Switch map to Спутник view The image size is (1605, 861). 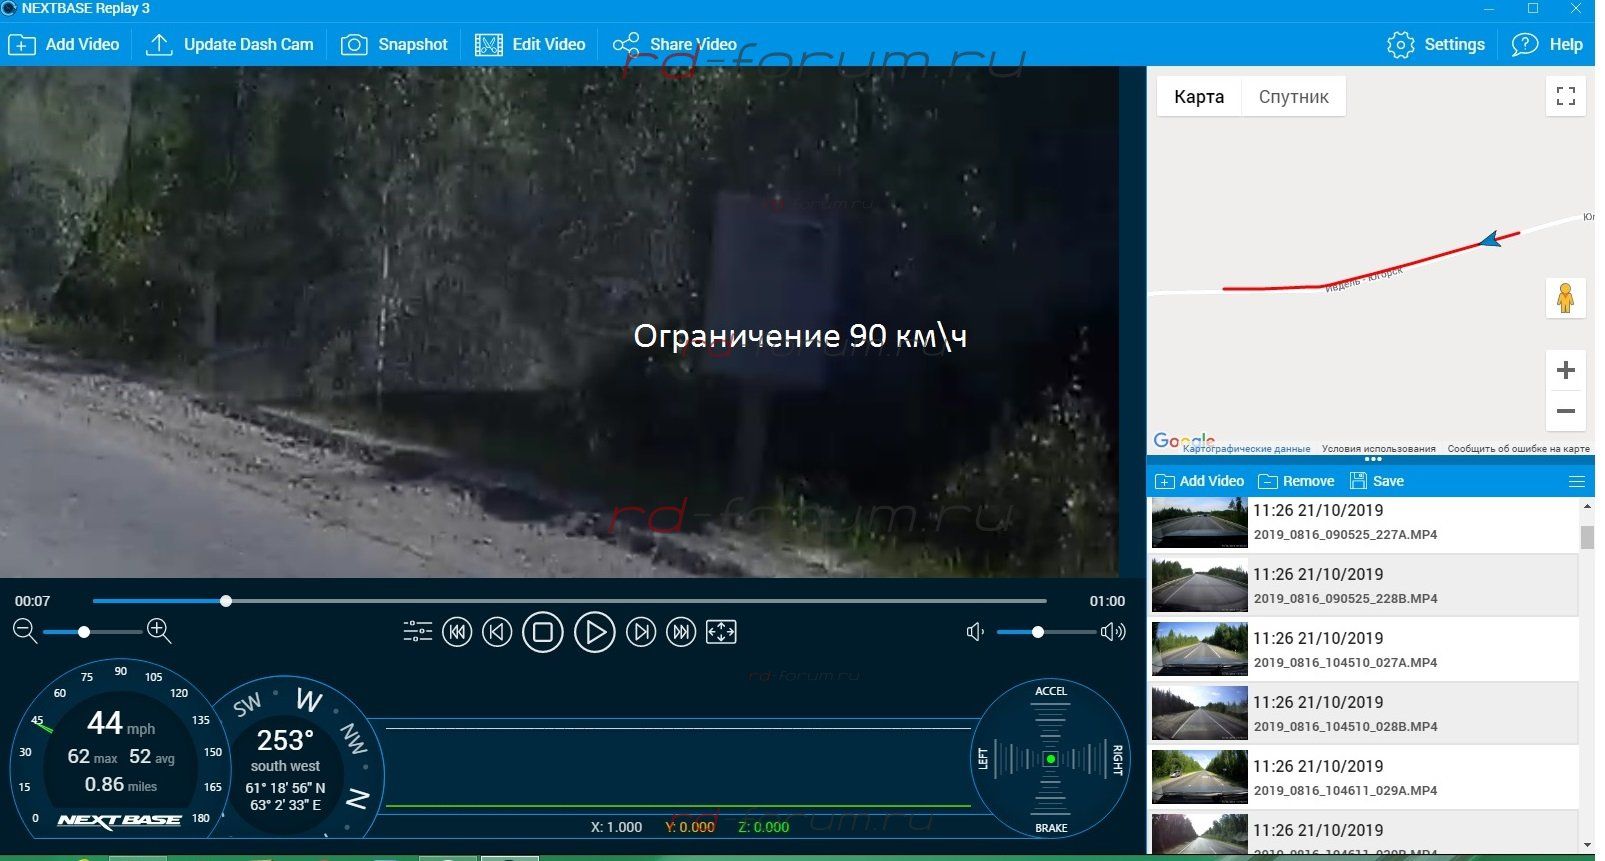1294,97
